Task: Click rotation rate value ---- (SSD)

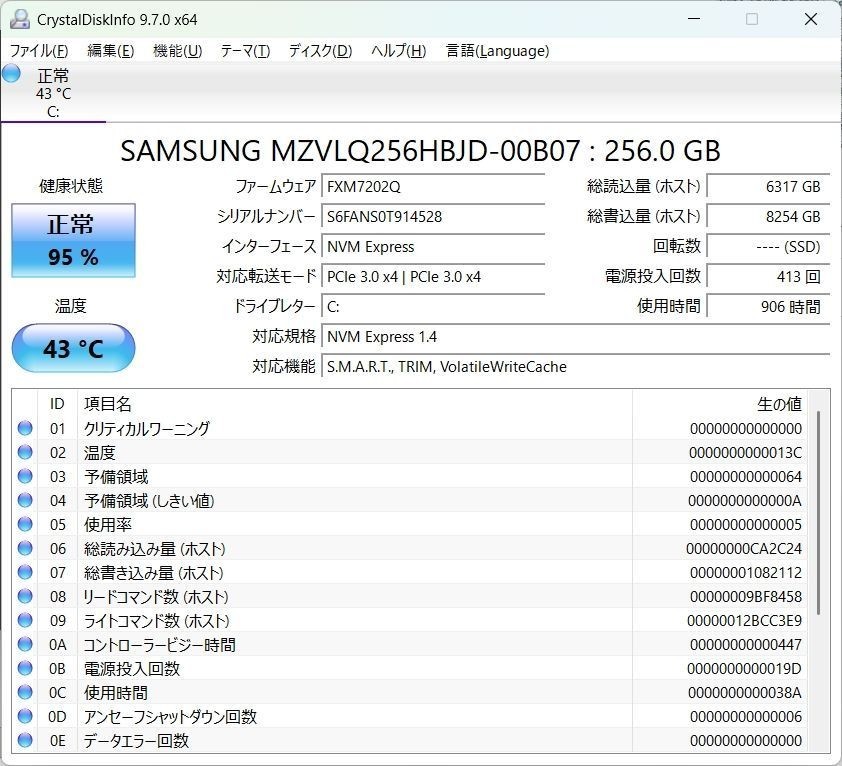Action: [x=768, y=247]
